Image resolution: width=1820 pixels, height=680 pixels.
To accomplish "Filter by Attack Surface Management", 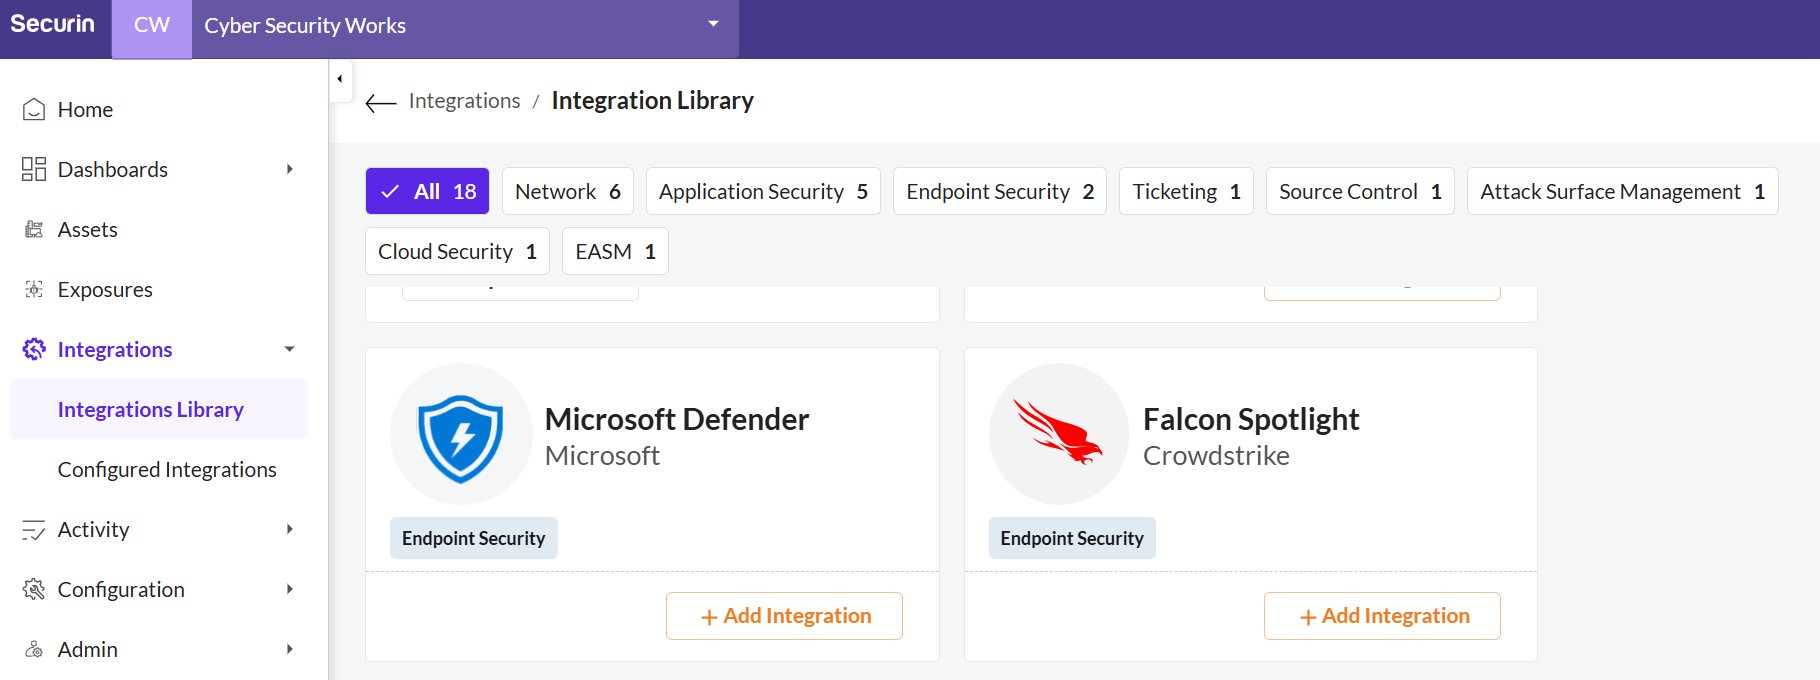I will tap(1622, 191).
